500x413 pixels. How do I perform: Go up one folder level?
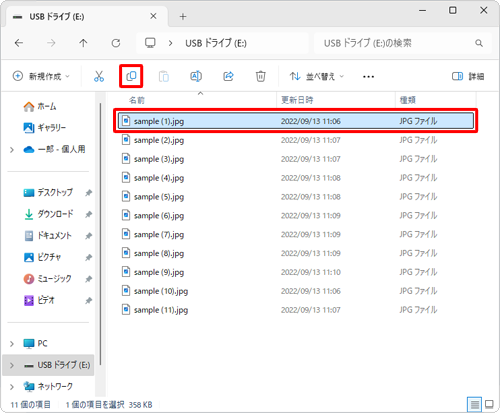click(83, 43)
